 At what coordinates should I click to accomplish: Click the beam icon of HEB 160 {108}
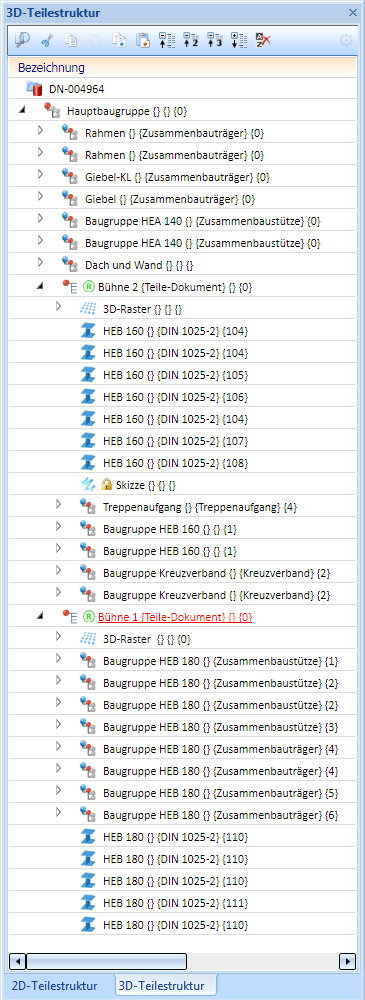(87, 462)
